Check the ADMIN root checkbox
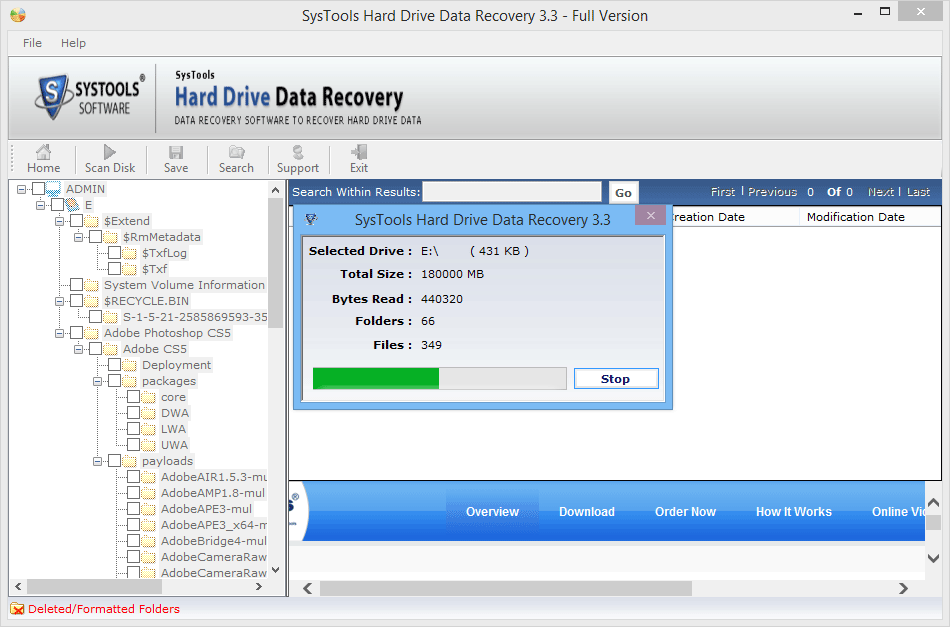 click(x=38, y=189)
